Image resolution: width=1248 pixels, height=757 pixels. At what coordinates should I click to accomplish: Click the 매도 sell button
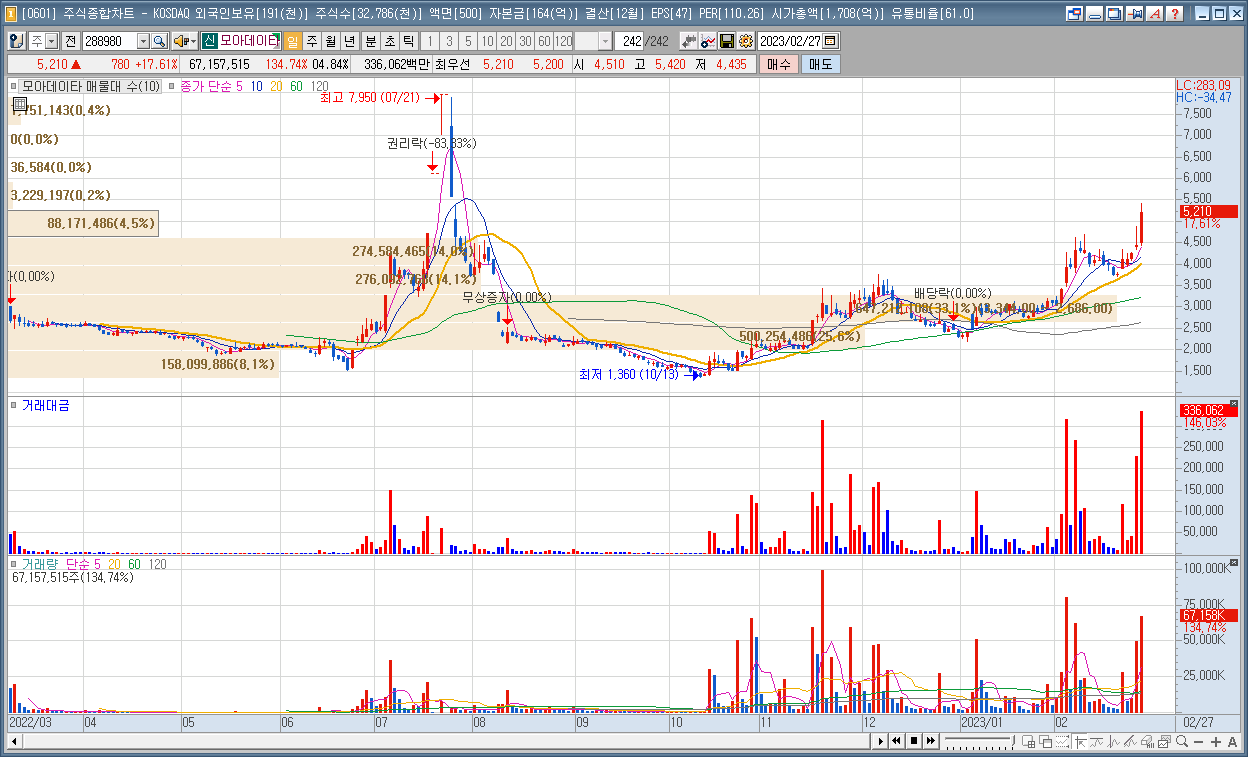pos(820,64)
